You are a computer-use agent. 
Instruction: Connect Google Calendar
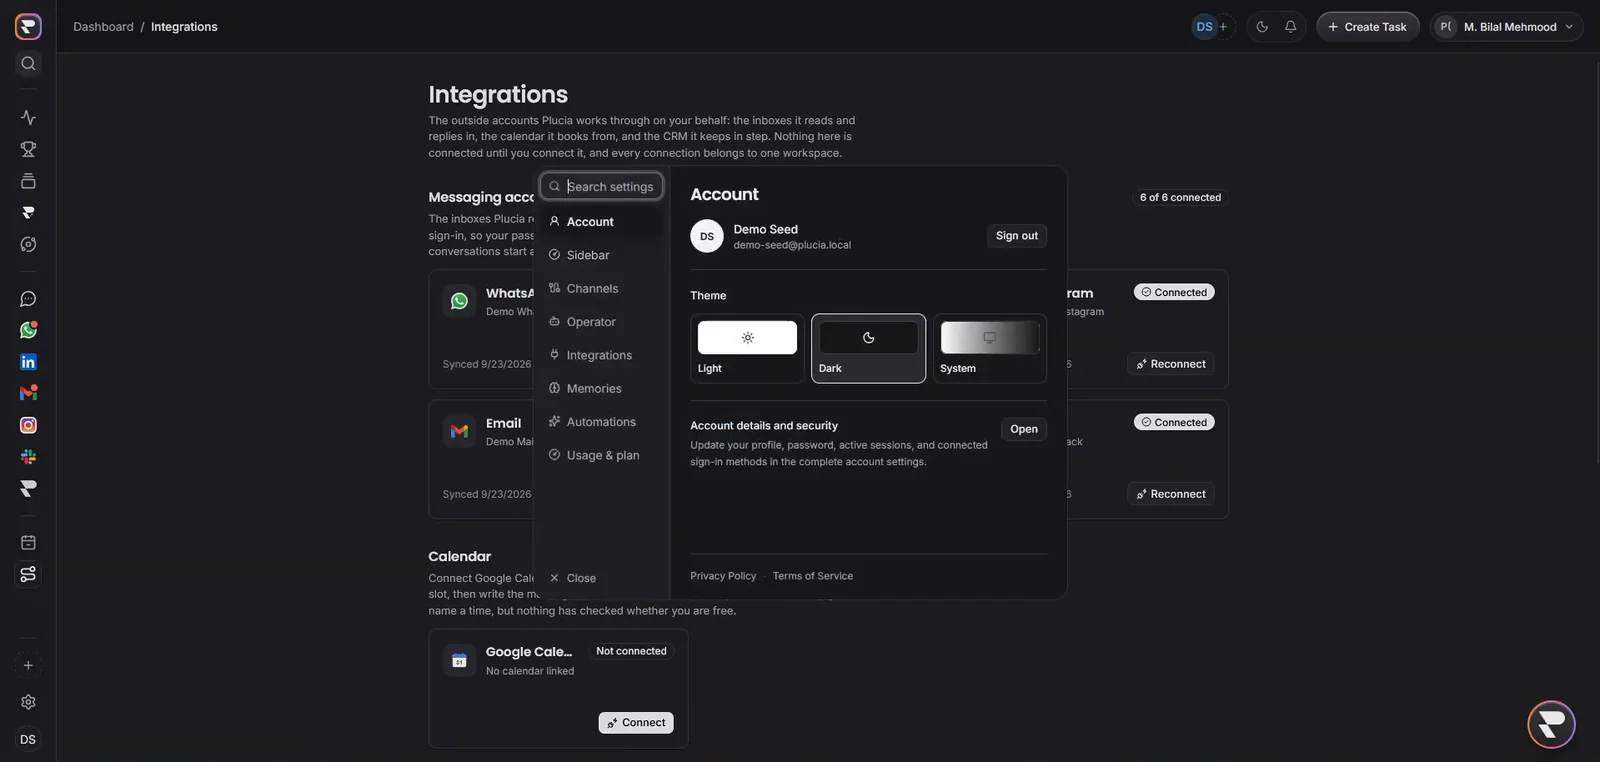click(636, 723)
